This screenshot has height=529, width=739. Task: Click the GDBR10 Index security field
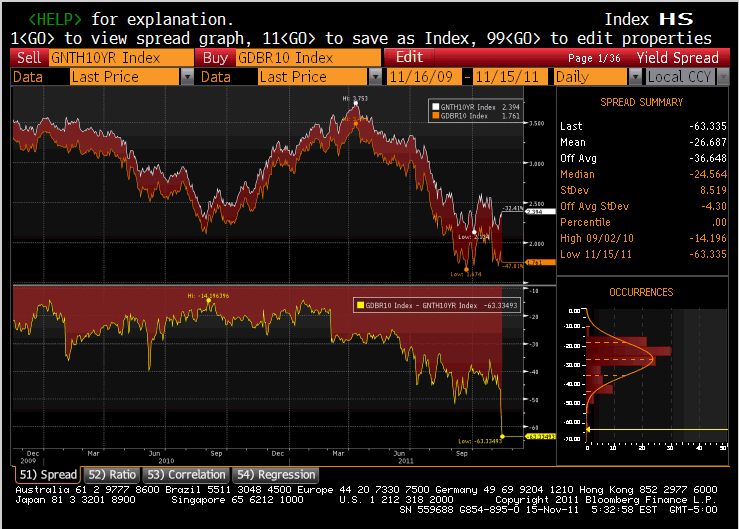click(x=306, y=58)
